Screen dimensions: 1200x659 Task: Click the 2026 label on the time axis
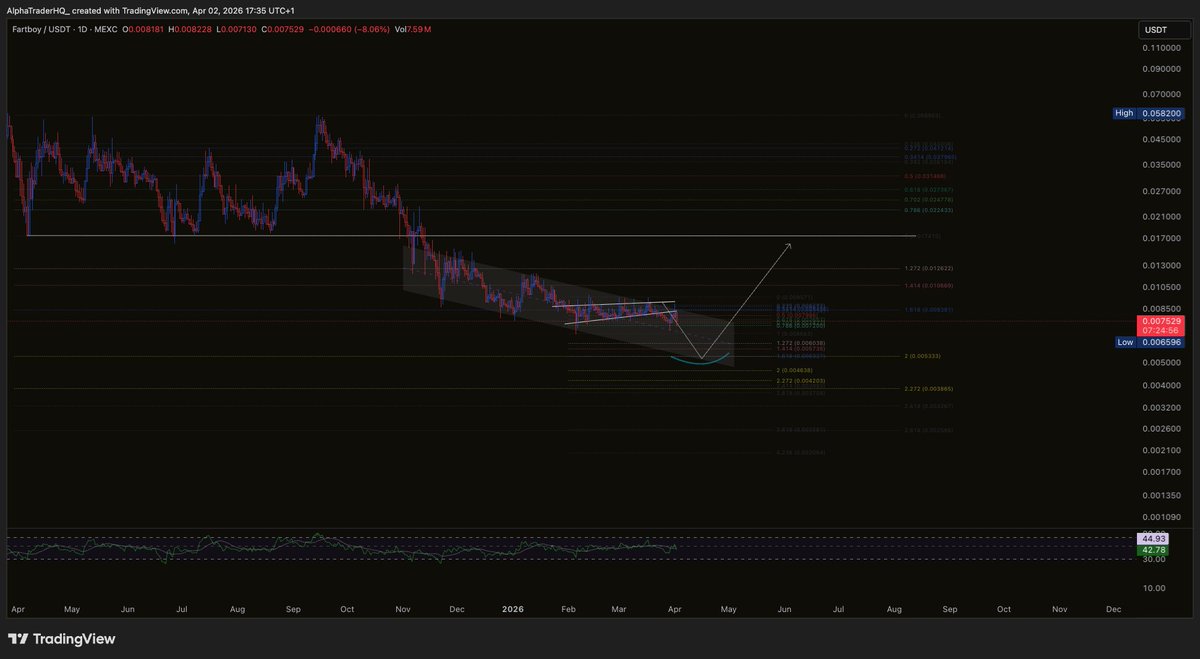[512, 608]
